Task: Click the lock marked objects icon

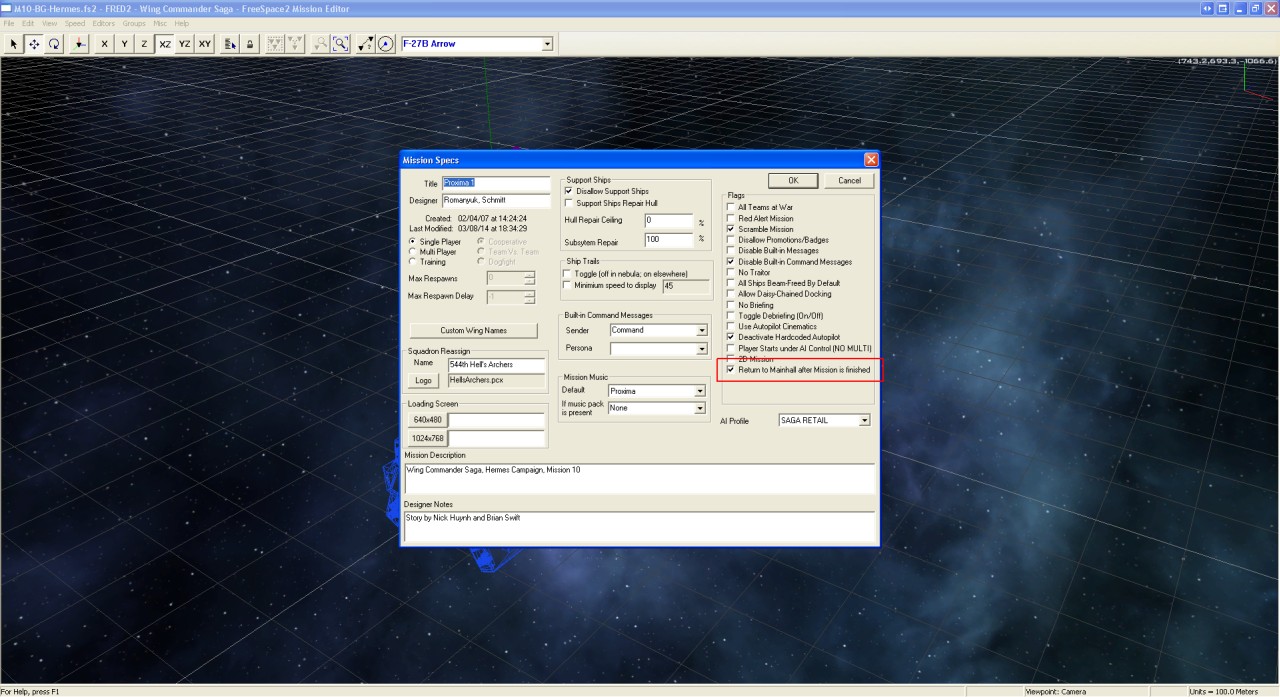Action: pyautogui.click(x=249, y=44)
